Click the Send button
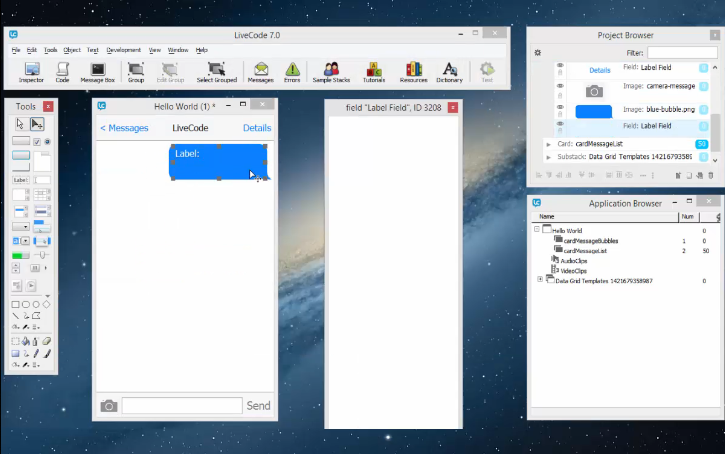The image size is (725, 454). [x=258, y=405]
